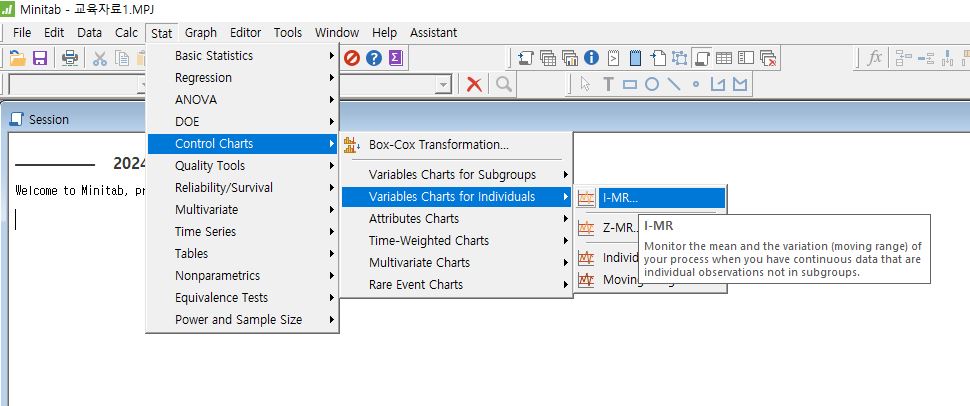Viewport: 970px width, 406px height.
Task: Click the red X delete icon
Action: pyautogui.click(x=474, y=84)
